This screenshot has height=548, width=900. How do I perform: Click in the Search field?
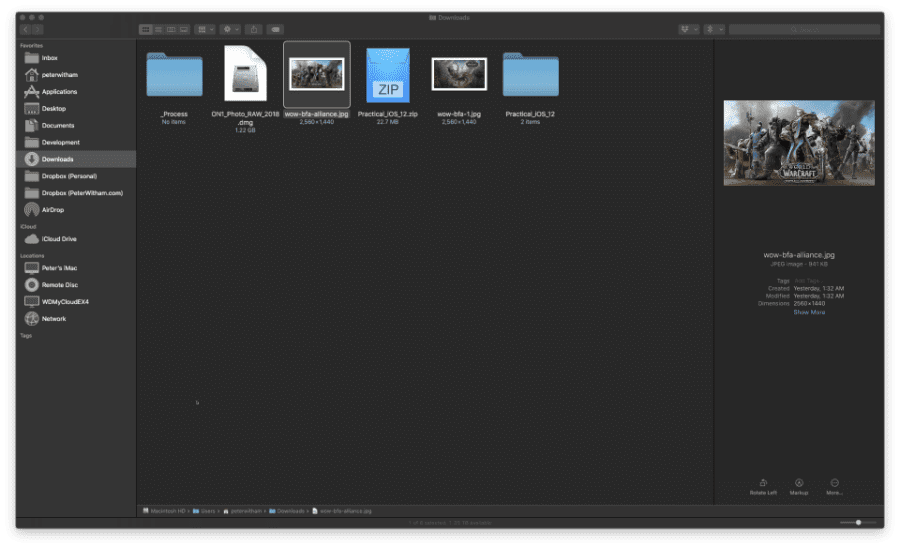(x=804, y=29)
